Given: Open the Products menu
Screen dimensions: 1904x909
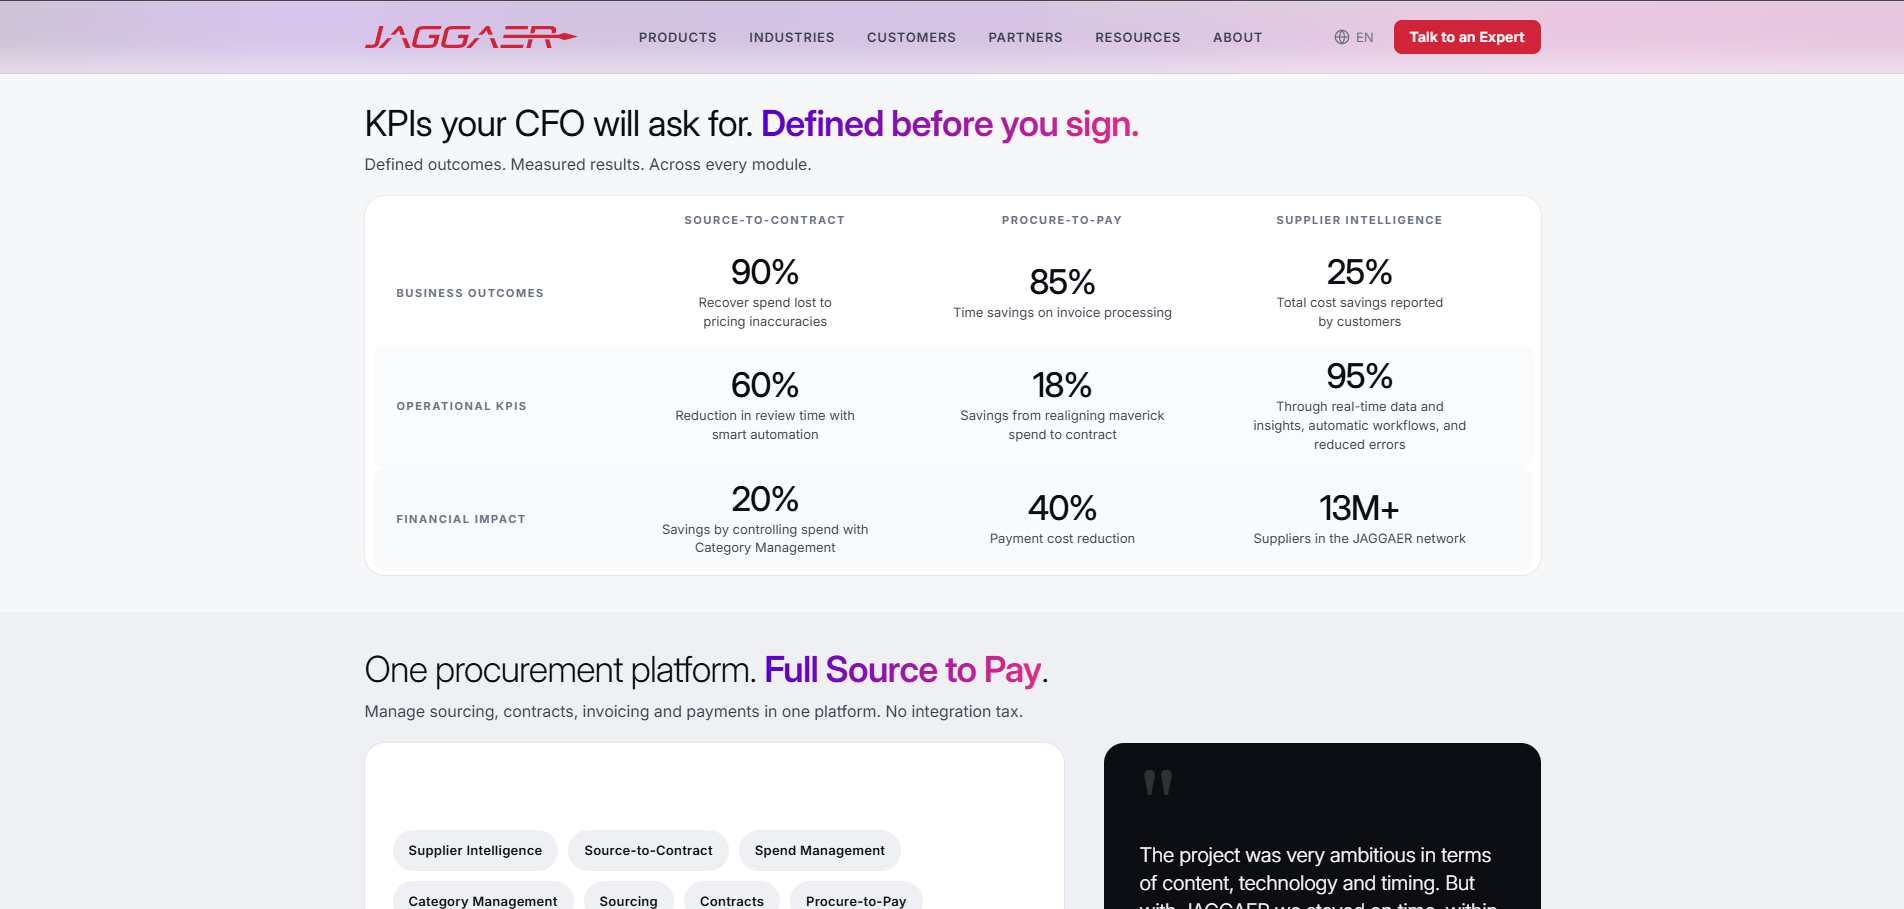Looking at the screenshot, I should (678, 37).
